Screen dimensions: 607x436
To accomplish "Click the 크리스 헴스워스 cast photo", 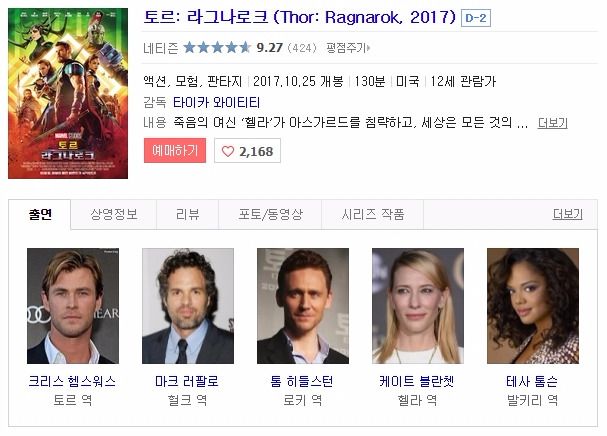I will (73, 306).
